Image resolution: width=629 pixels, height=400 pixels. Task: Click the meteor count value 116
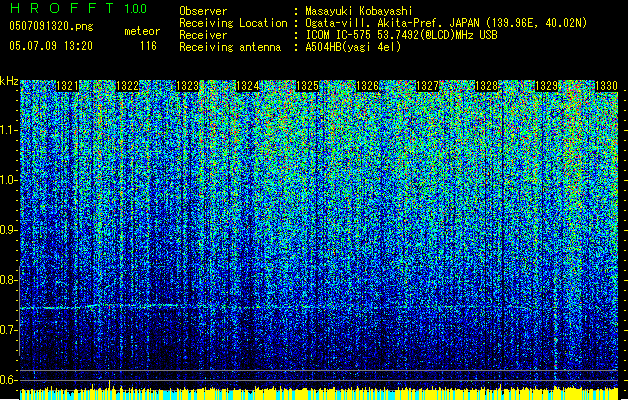tap(148, 46)
